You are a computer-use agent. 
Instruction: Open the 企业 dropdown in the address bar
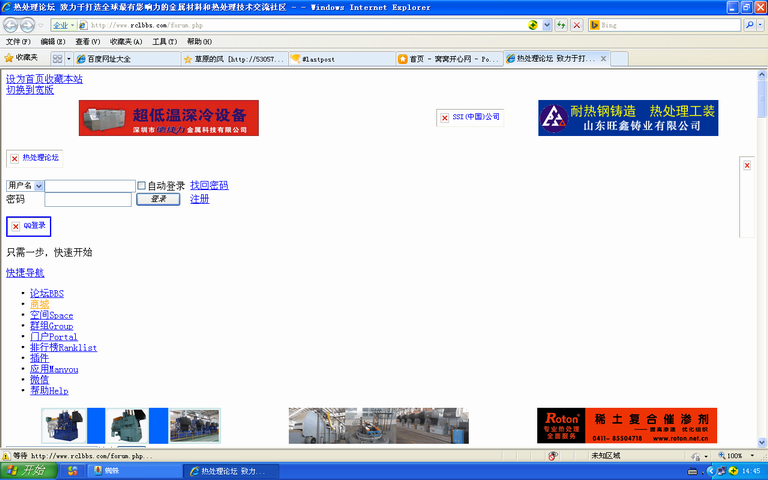point(64,25)
